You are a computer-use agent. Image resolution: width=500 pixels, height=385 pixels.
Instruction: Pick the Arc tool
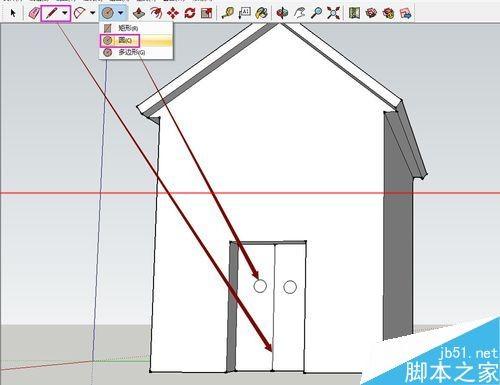[x=79, y=13]
